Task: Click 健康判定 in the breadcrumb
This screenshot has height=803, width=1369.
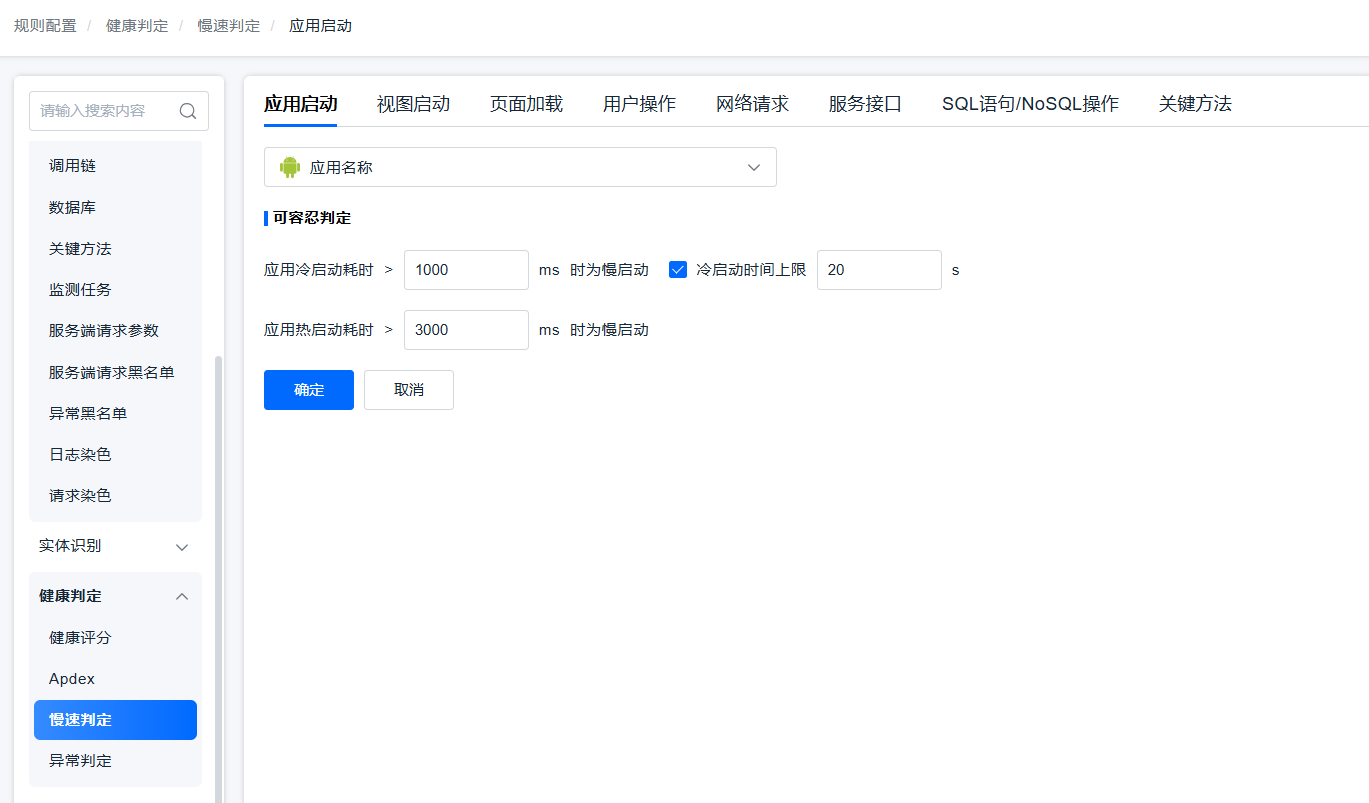Action: [137, 26]
